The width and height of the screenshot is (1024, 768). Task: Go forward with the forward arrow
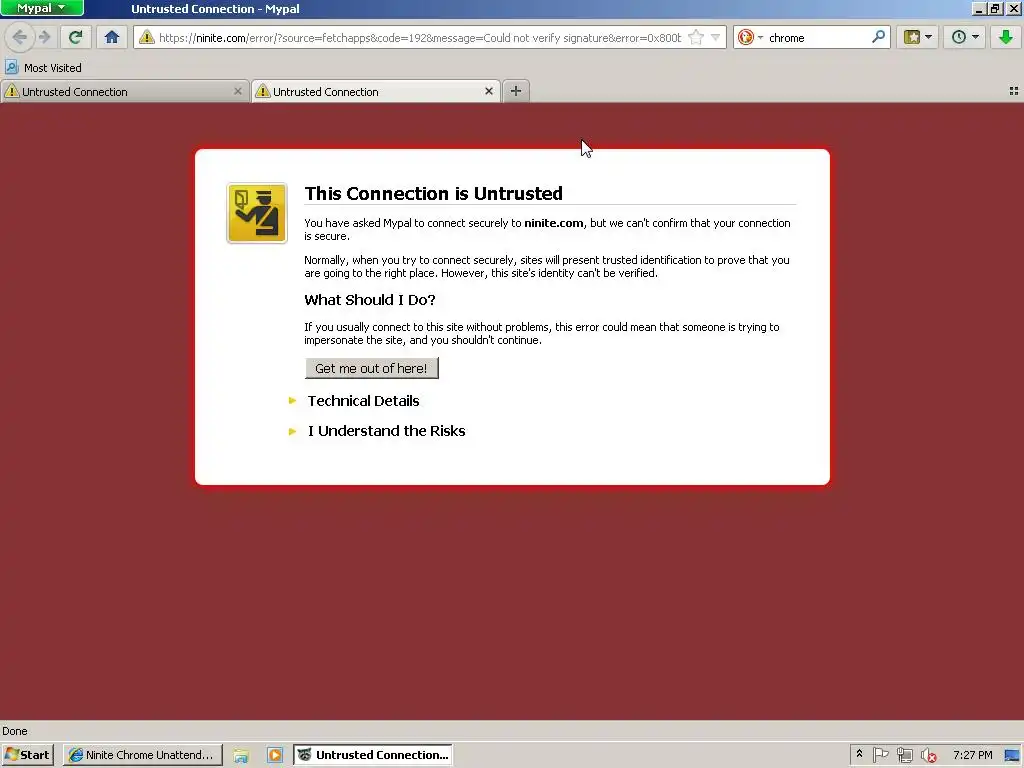click(44, 37)
